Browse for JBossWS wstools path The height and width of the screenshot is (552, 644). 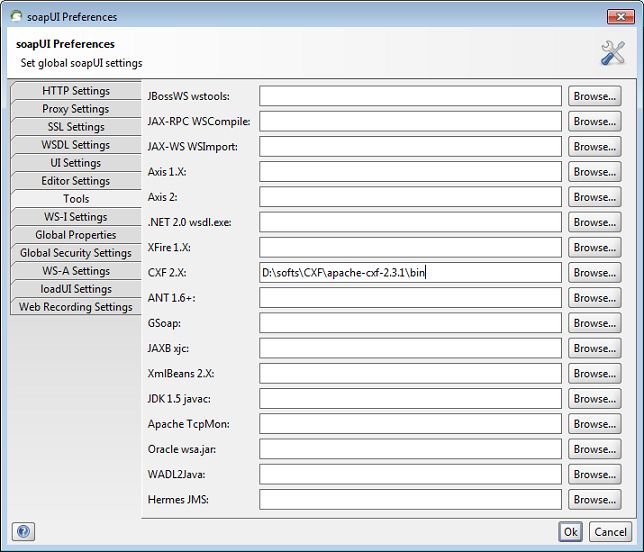coord(594,96)
